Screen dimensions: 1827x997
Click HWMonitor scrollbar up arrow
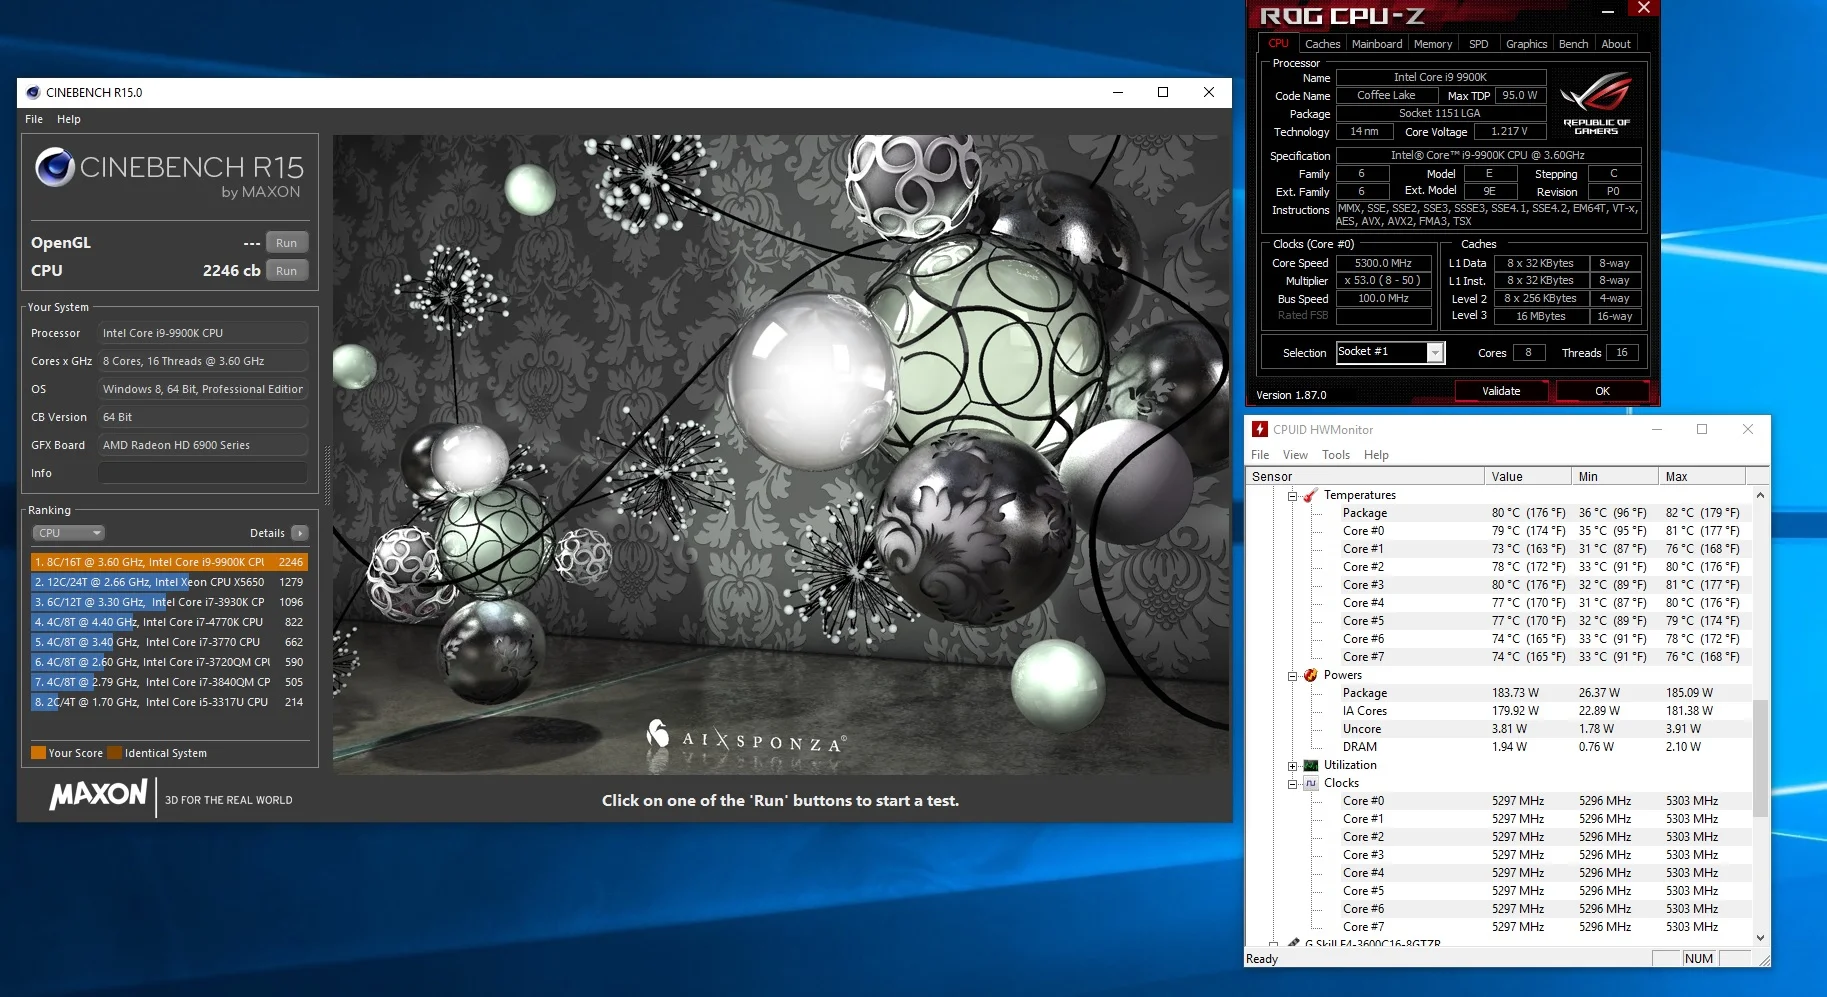click(1760, 495)
